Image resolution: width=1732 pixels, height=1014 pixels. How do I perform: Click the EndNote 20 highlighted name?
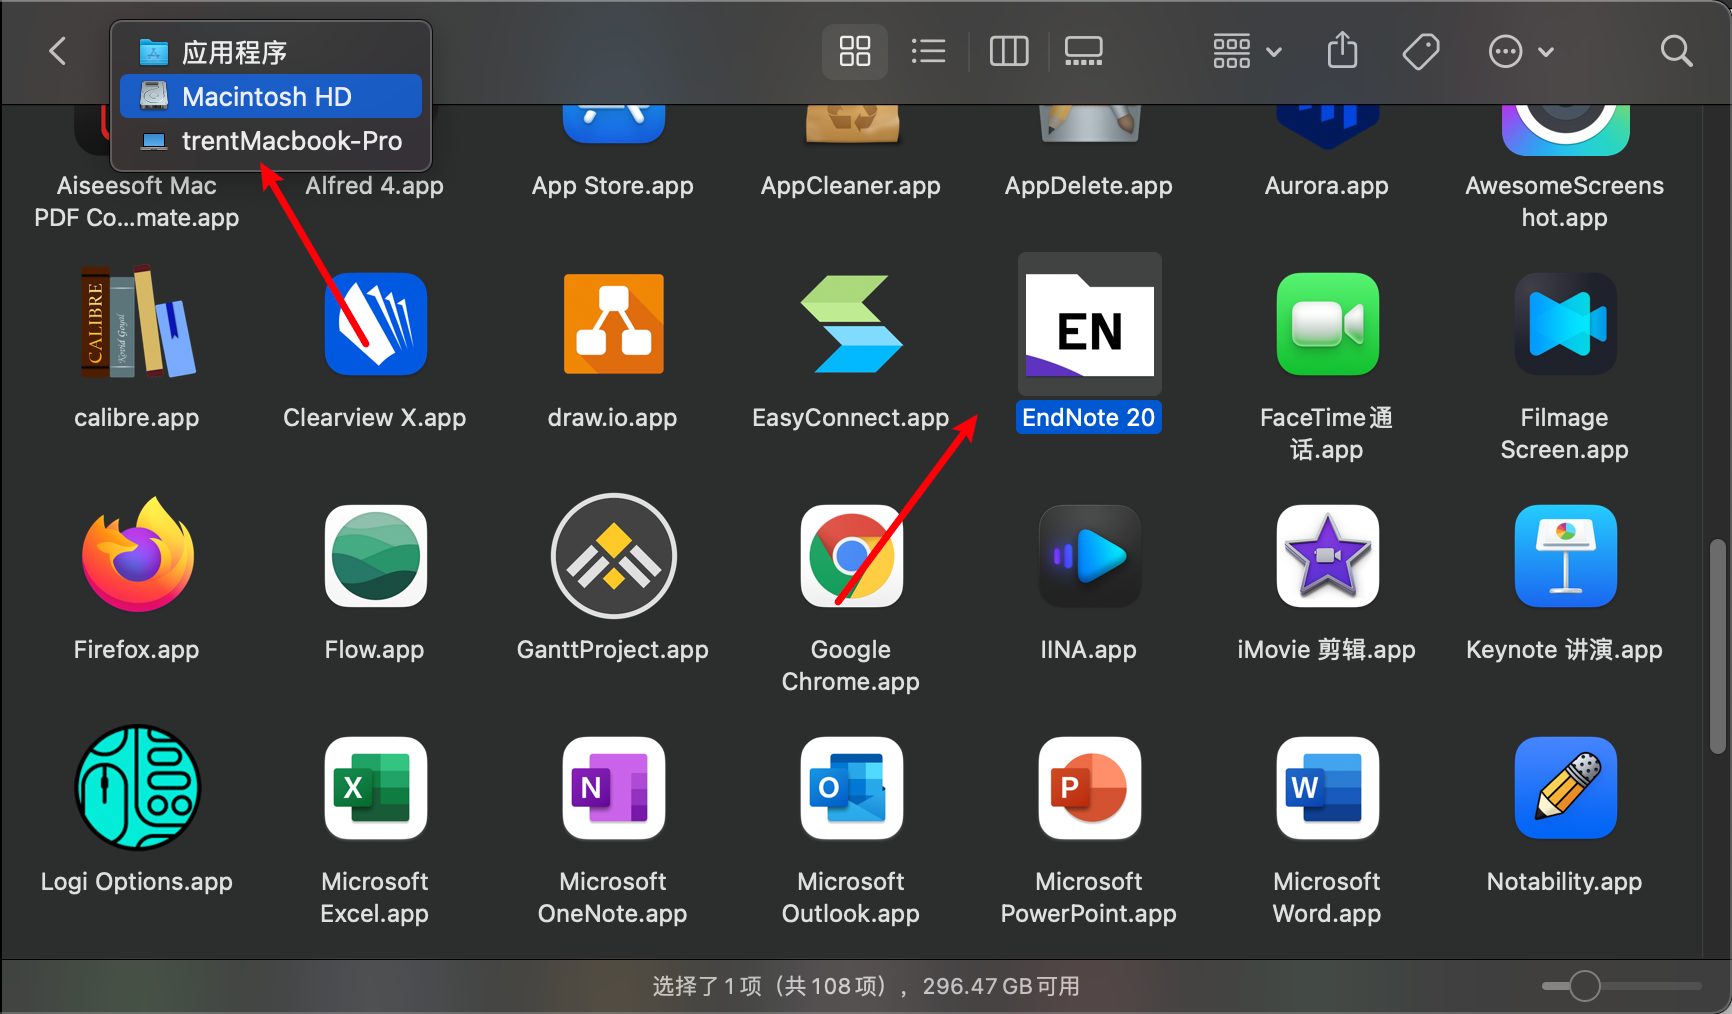click(1089, 417)
